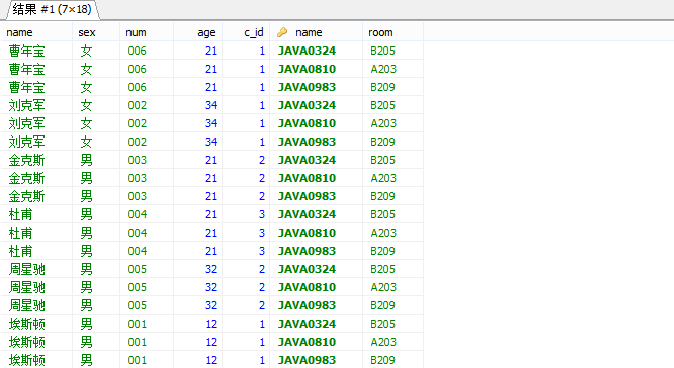Select 埃斯顿 in the JAVA0810 row

[x=27, y=342]
